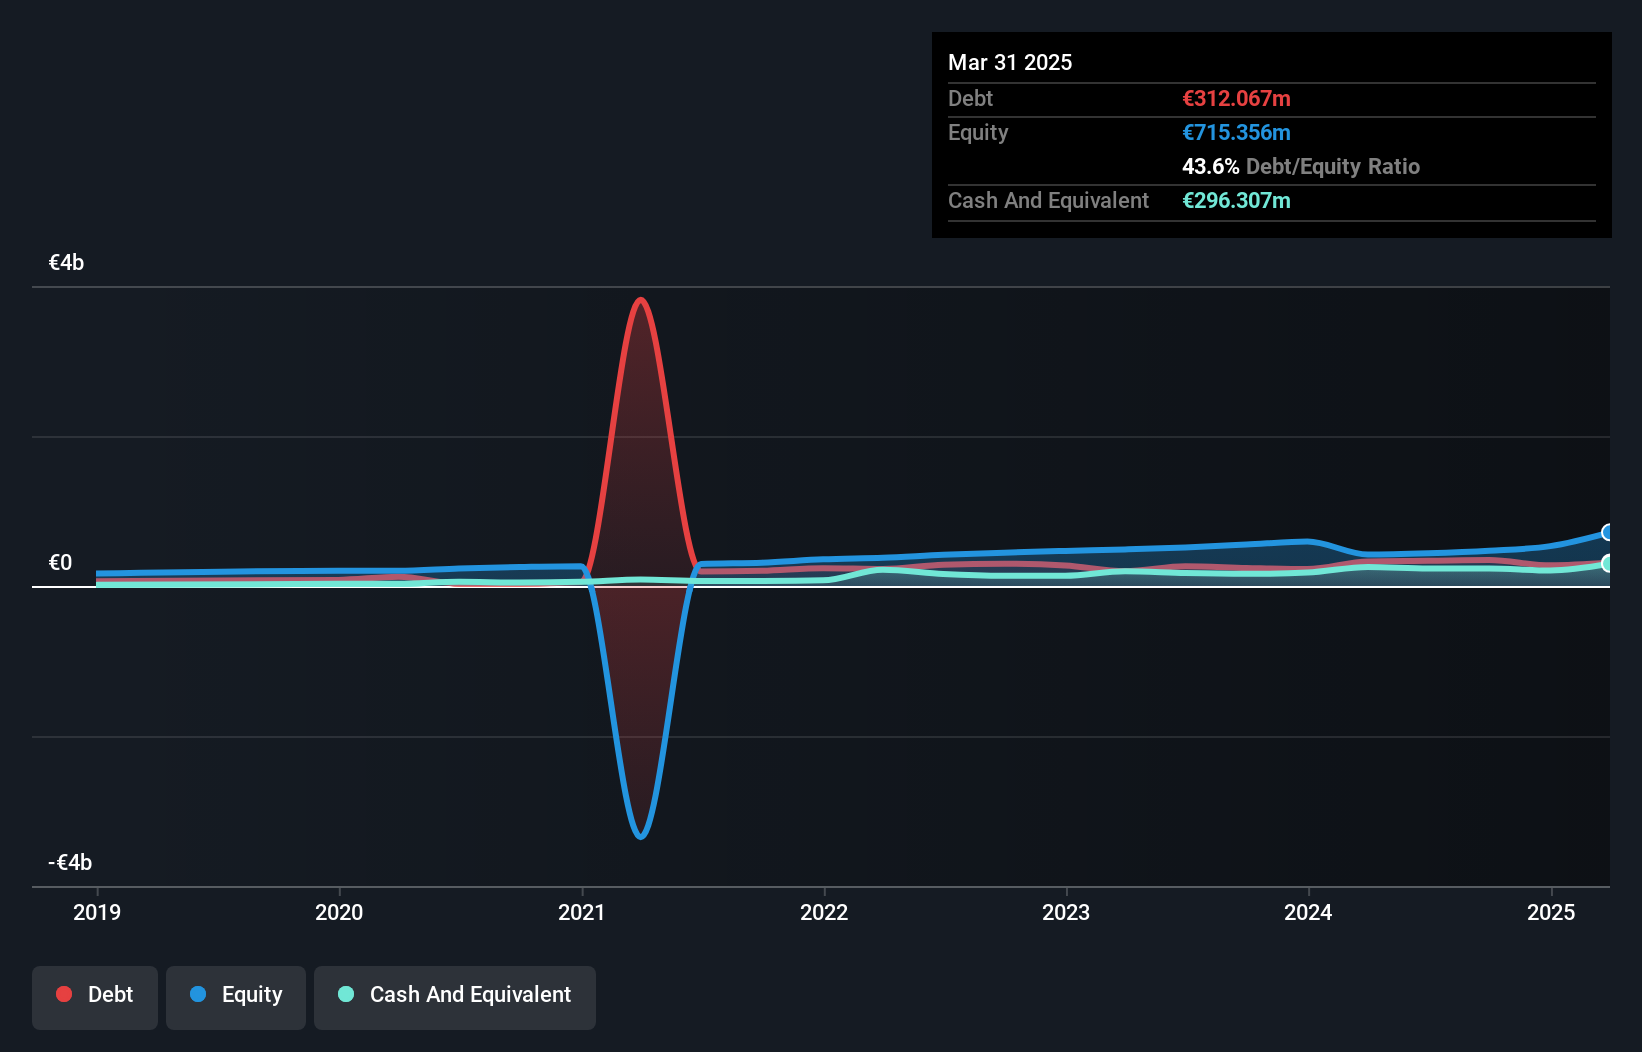Screen dimensions: 1642x1052
Task: Click the €296.307m cash value
Action: click(1236, 200)
